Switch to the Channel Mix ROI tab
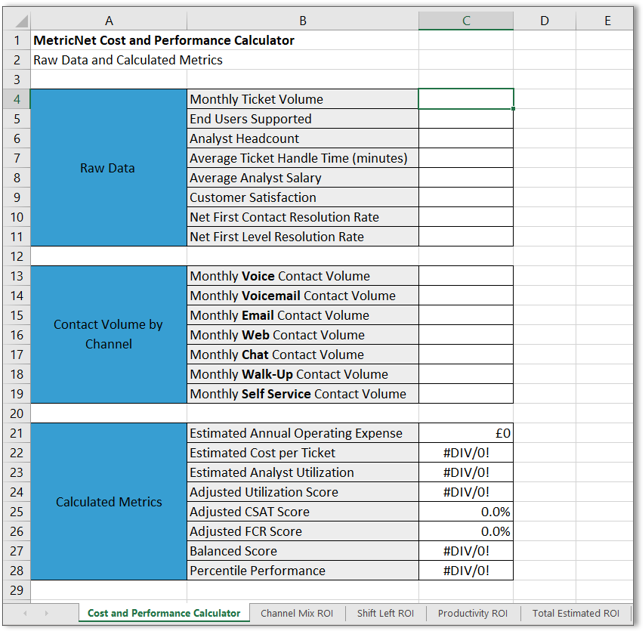Screen dimensions: 644x632 pos(296,613)
